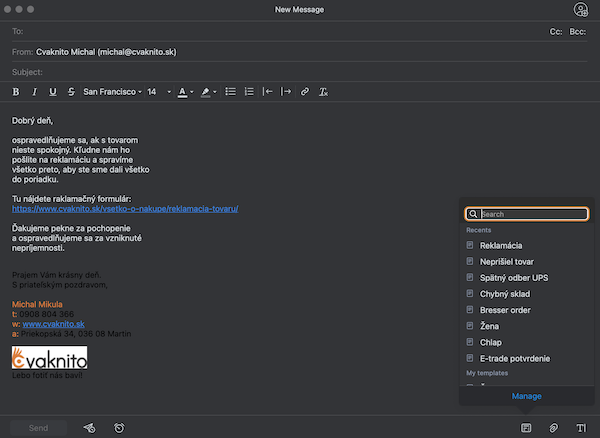Expand the highlight color dropdown arrow
This screenshot has width=600, height=438.
coord(215,92)
